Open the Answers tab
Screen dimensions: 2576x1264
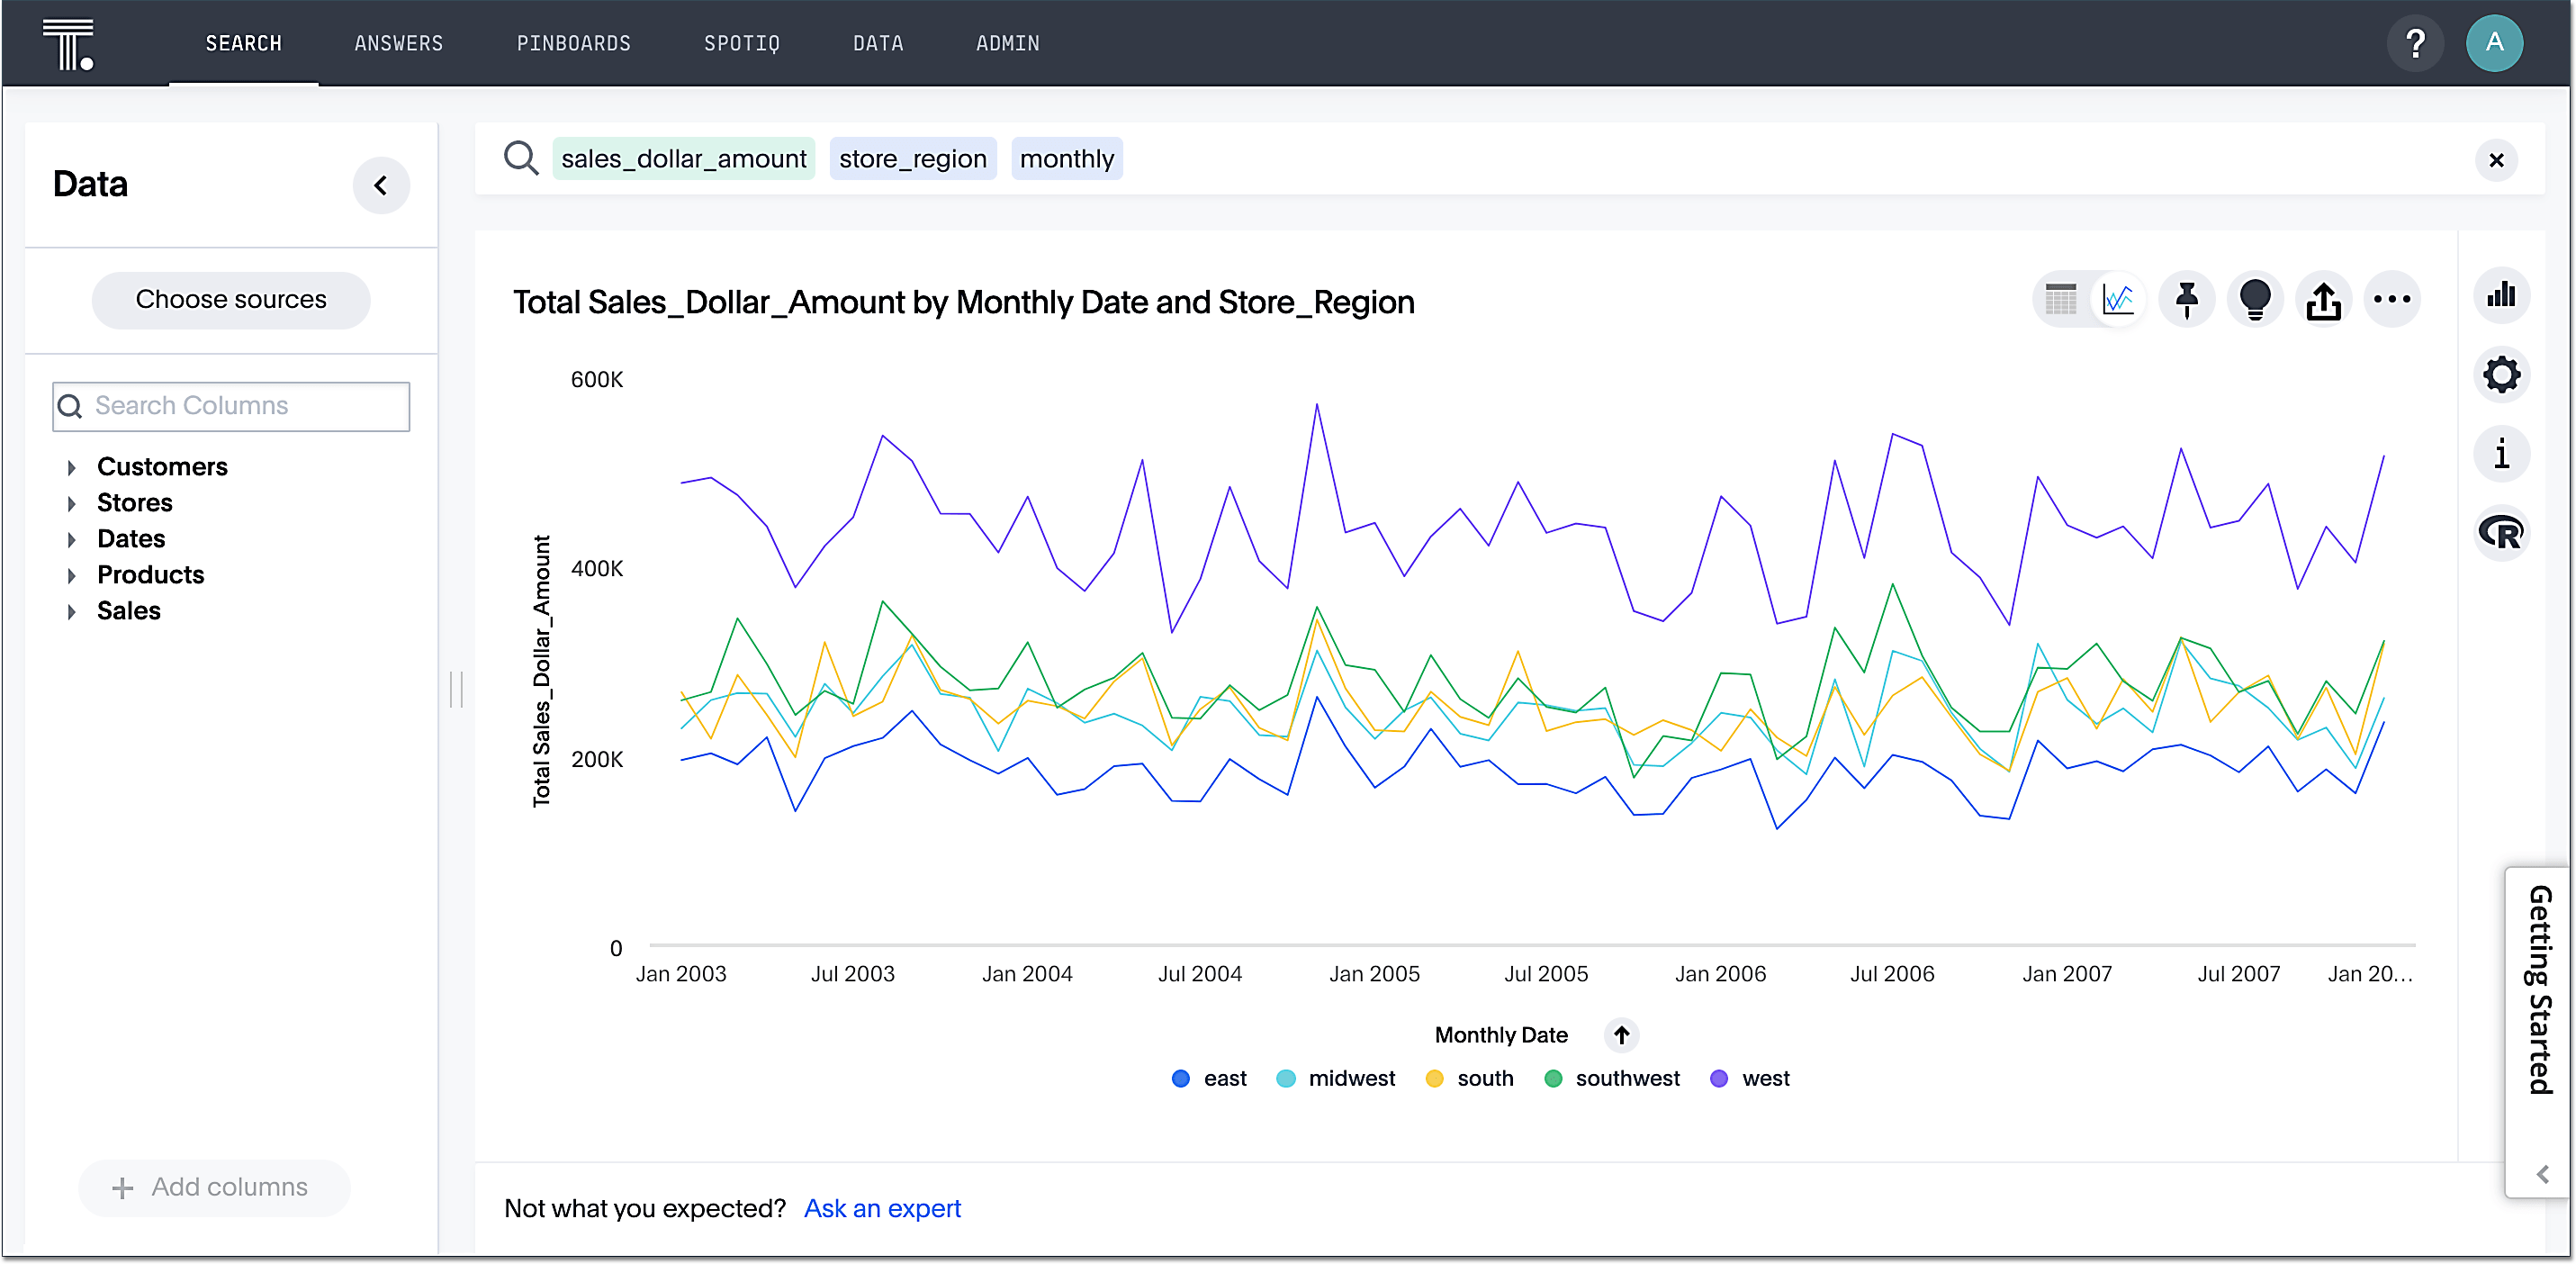point(398,43)
